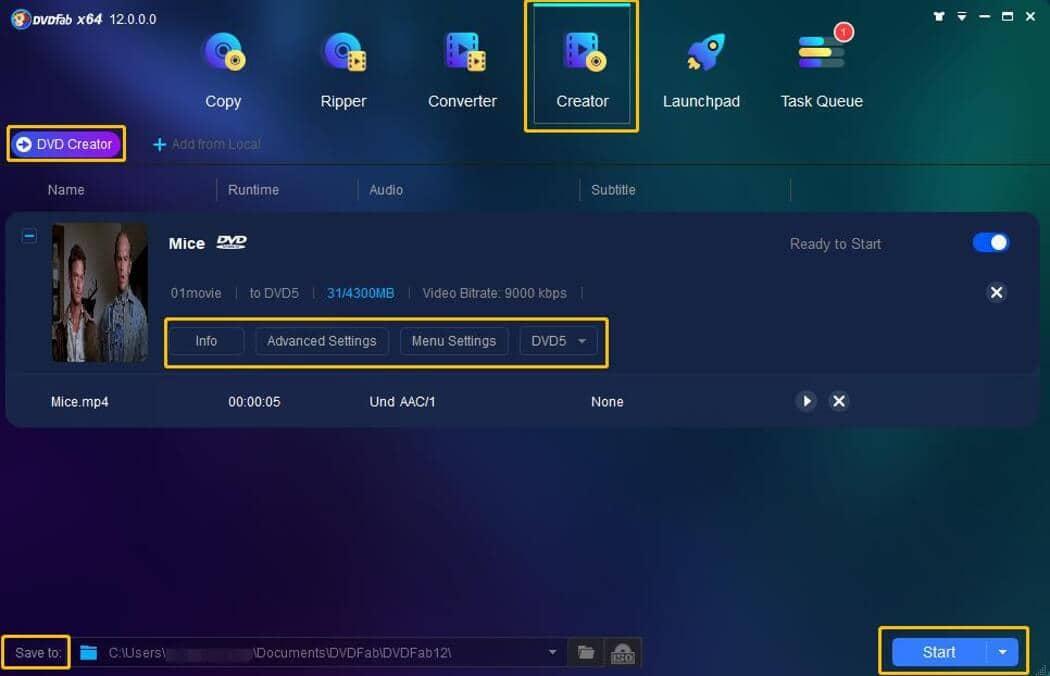Click the Ready to Start status text

[835, 244]
